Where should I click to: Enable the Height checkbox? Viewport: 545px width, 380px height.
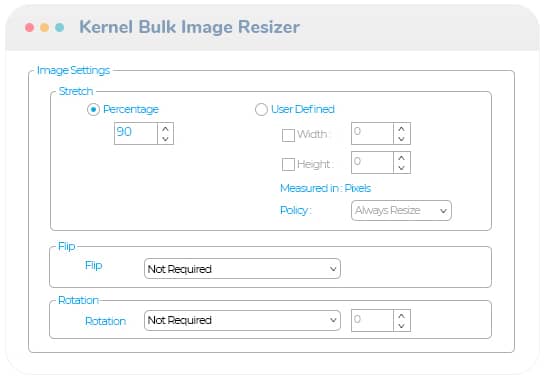288,164
